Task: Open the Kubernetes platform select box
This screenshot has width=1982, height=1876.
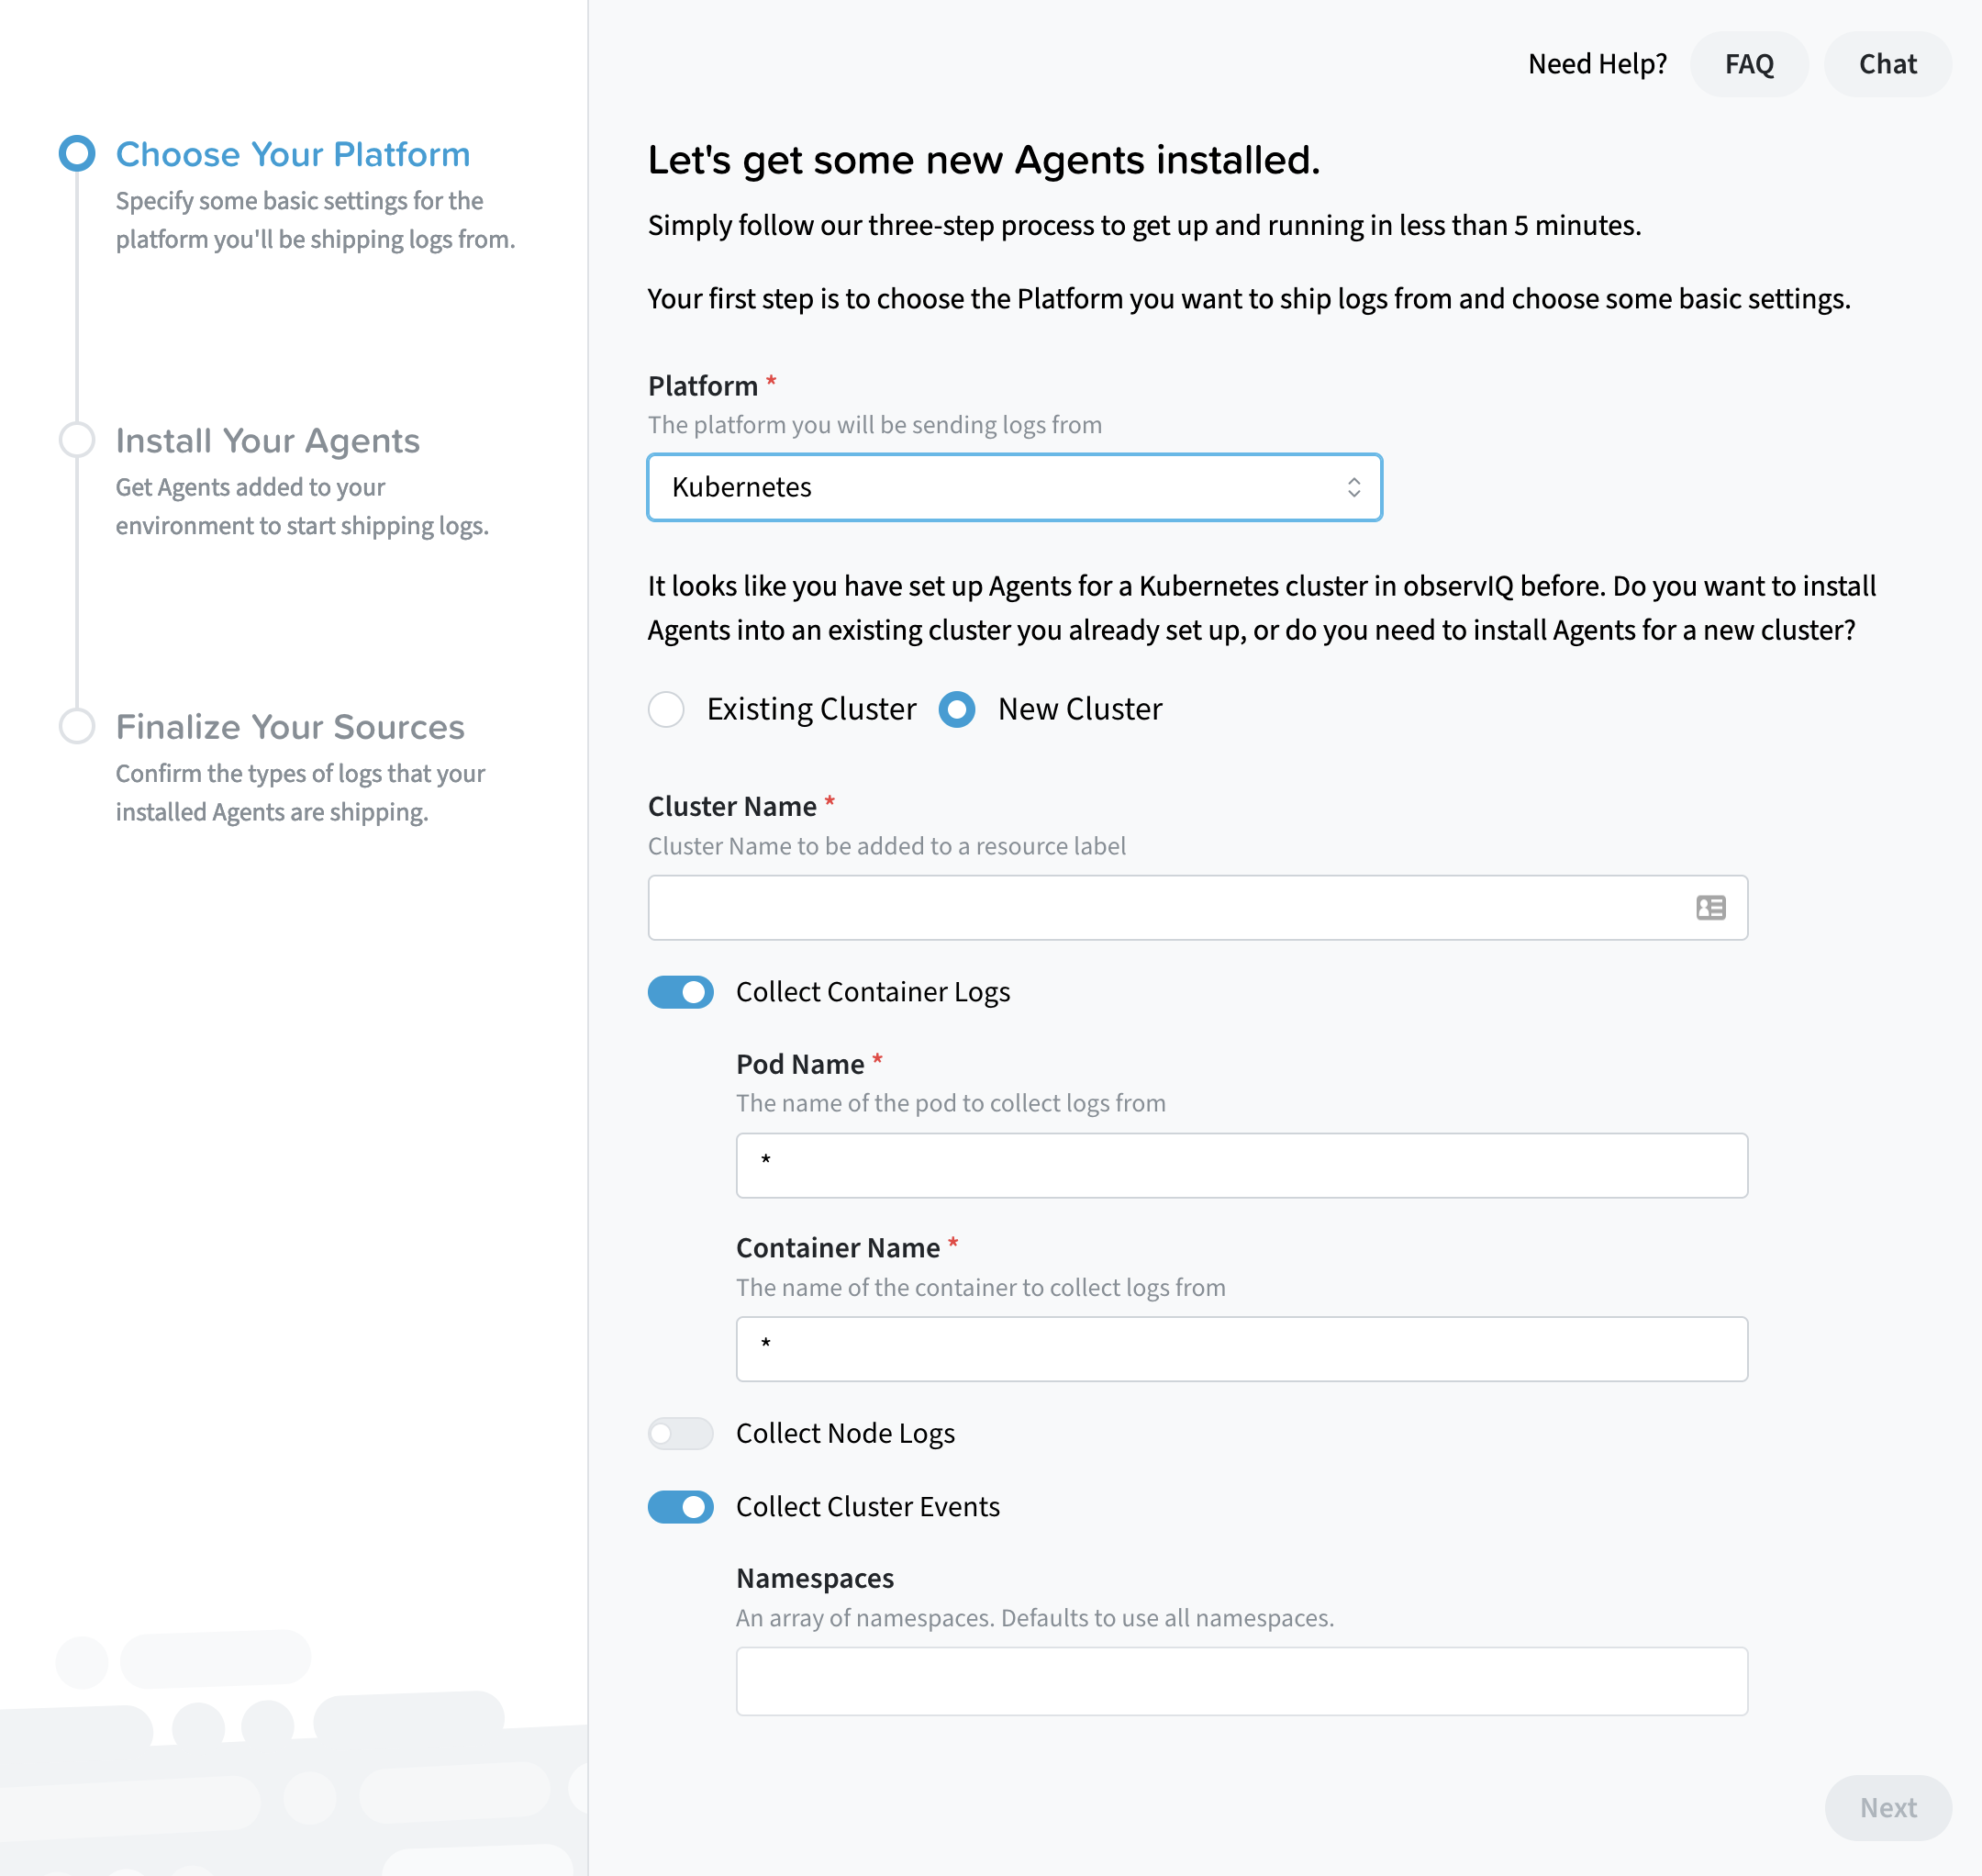Action: tap(1000, 487)
